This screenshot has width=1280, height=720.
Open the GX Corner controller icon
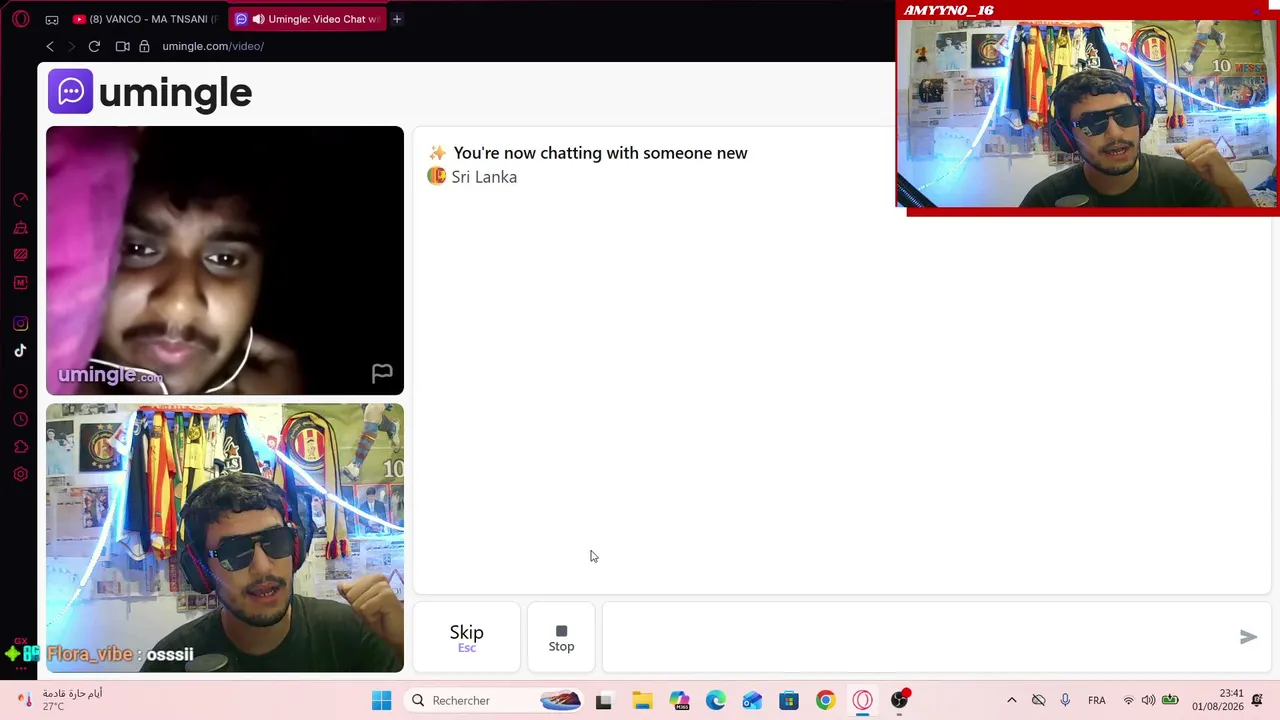[x=52, y=19]
